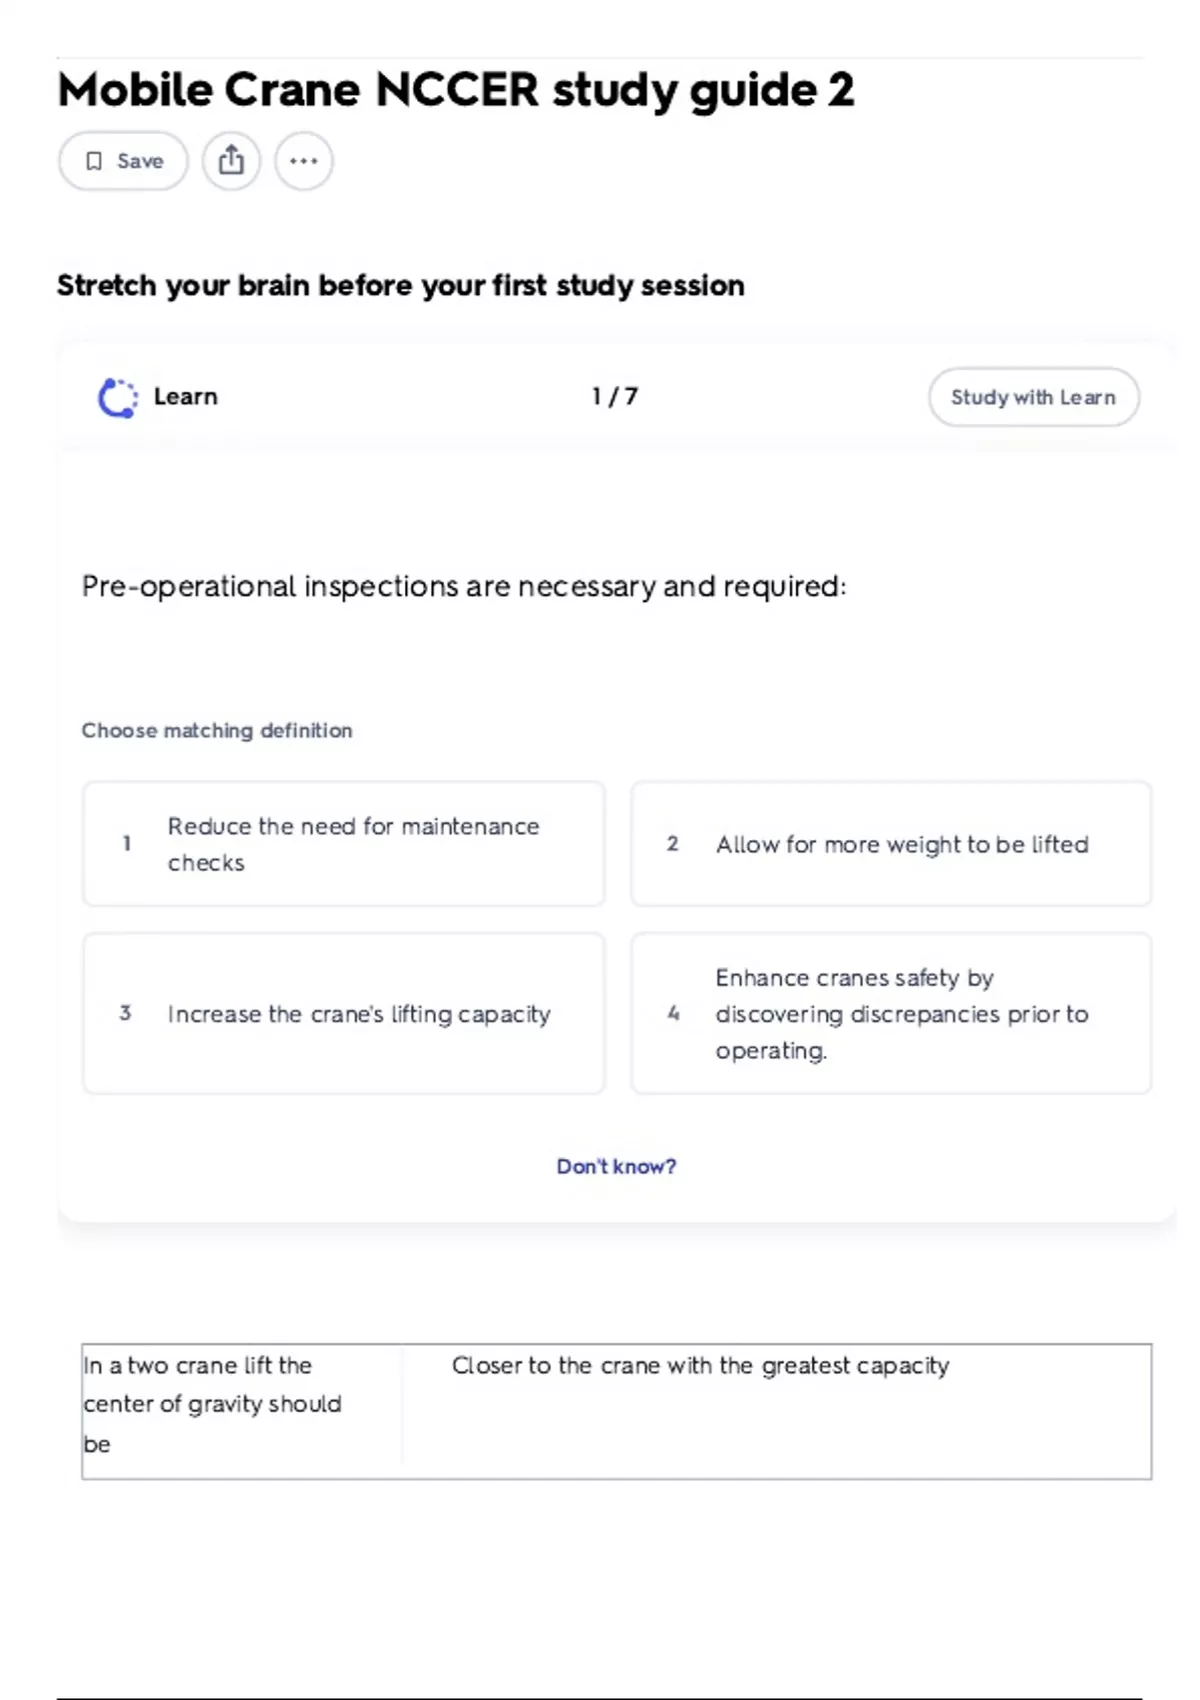Choose 'Enhance cranes safety by discovering discrepancies'
The height and width of the screenshot is (1700, 1200).
tap(891, 1013)
